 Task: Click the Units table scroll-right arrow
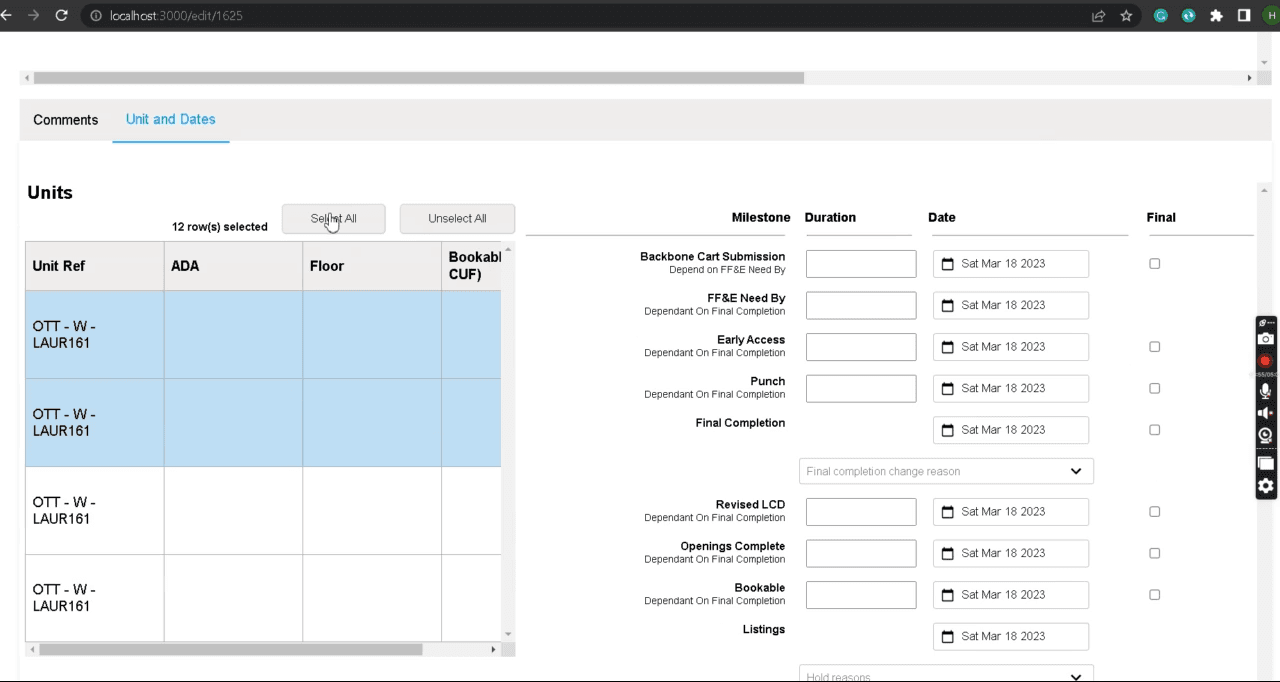click(493, 650)
